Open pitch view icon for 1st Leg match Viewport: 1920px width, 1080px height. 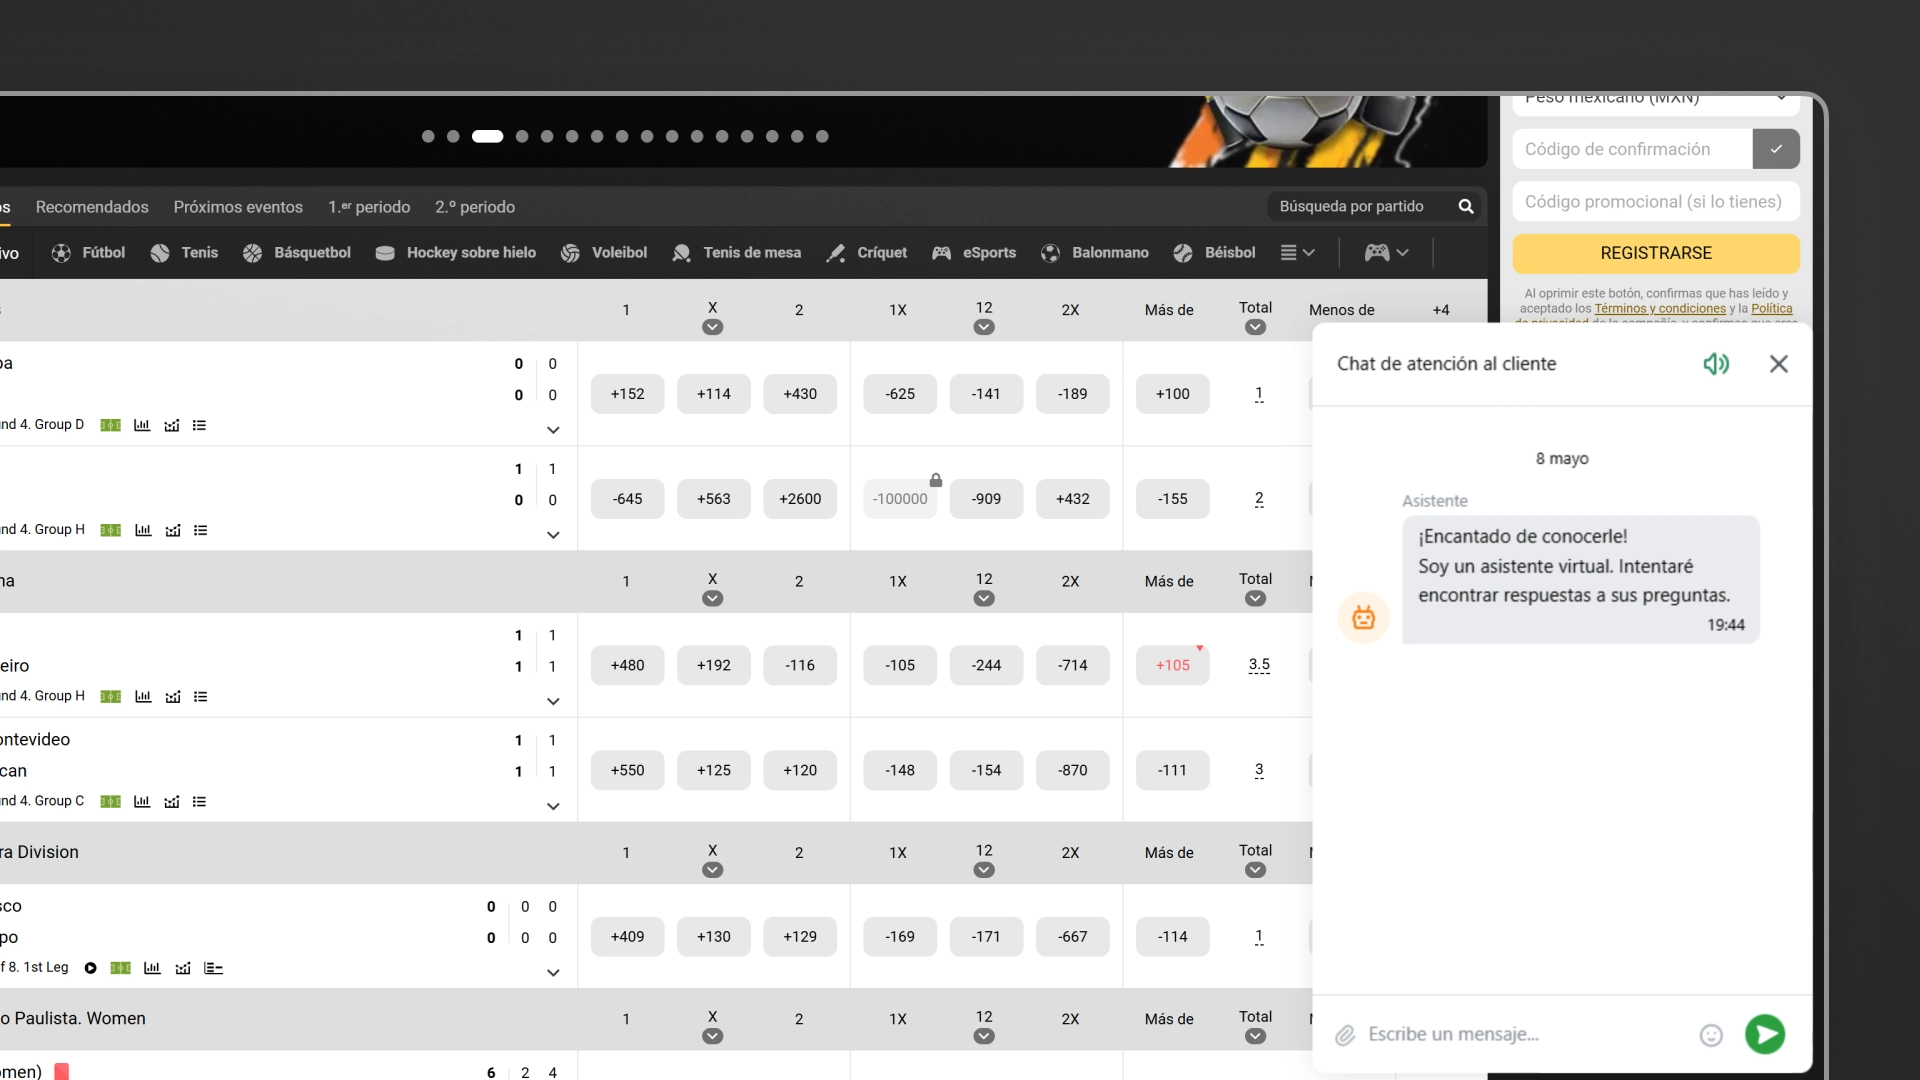tap(121, 968)
